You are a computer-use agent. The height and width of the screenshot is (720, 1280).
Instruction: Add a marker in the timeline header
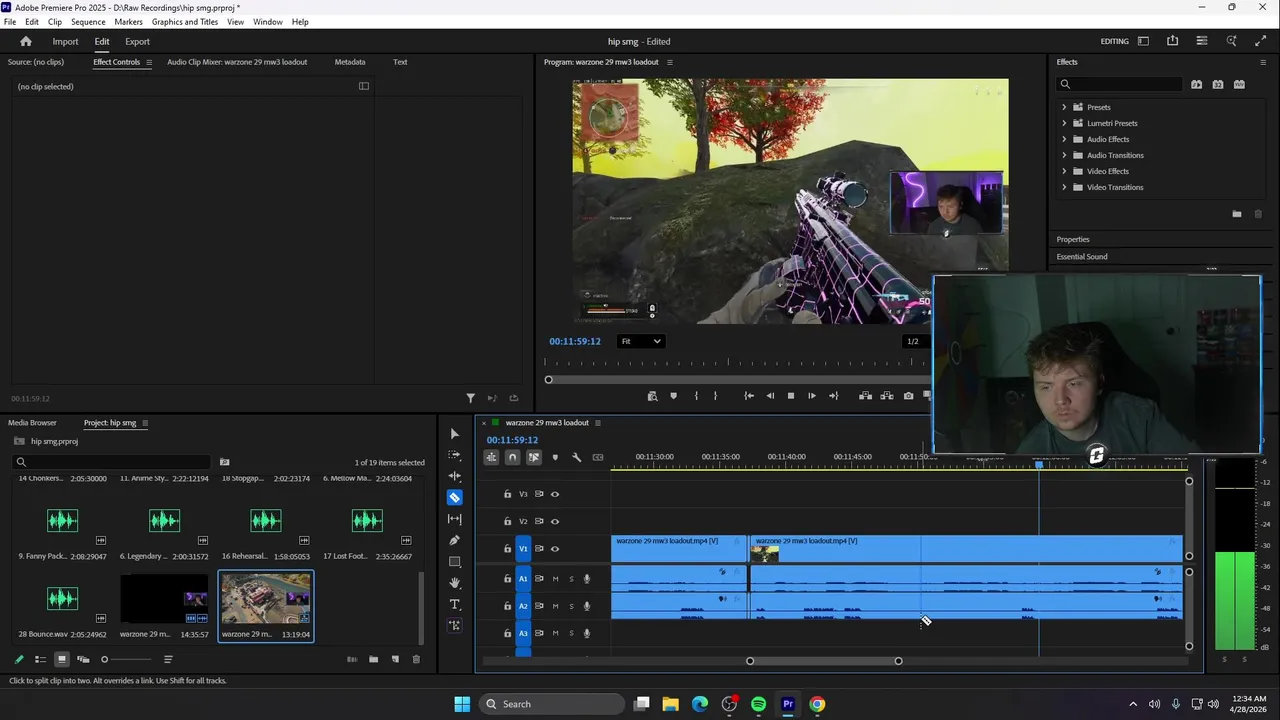555,457
